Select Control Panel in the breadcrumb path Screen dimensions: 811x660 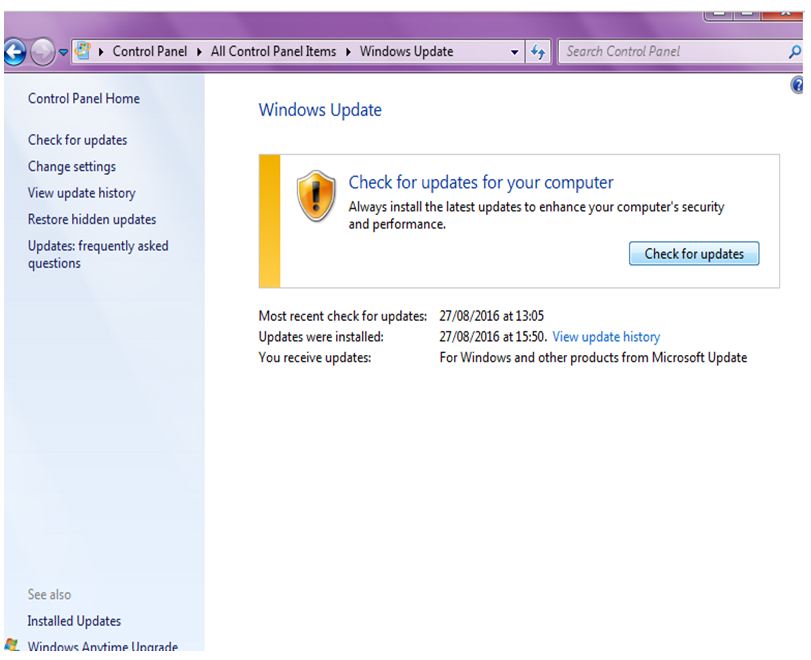[x=150, y=52]
